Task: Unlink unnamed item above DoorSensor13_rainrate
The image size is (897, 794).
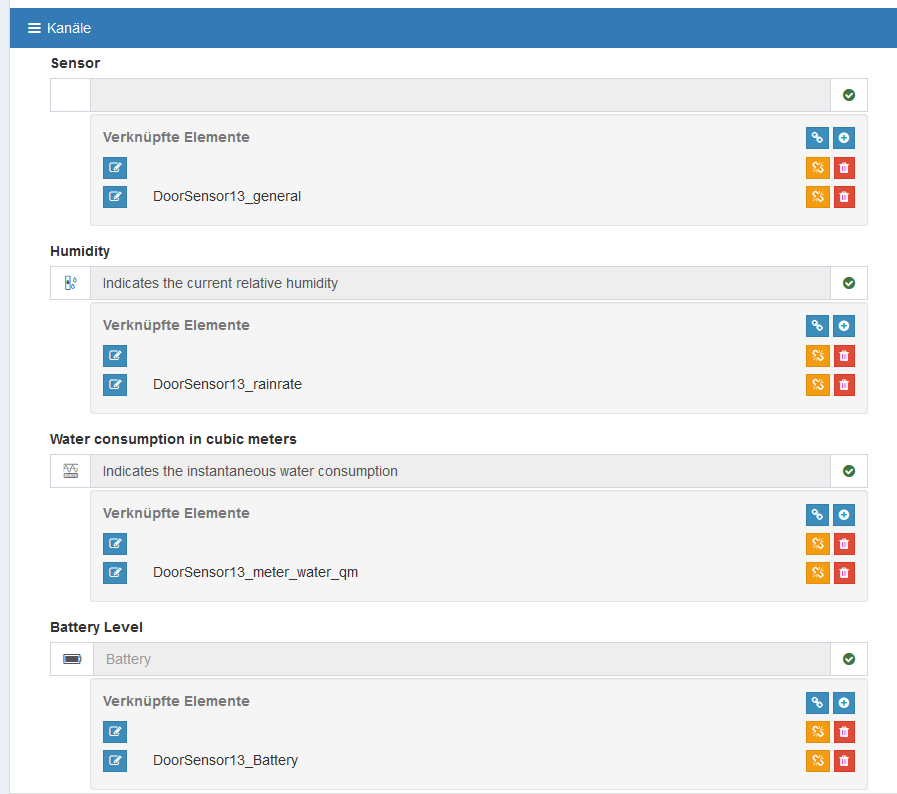Action: pyautogui.click(x=818, y=356)
